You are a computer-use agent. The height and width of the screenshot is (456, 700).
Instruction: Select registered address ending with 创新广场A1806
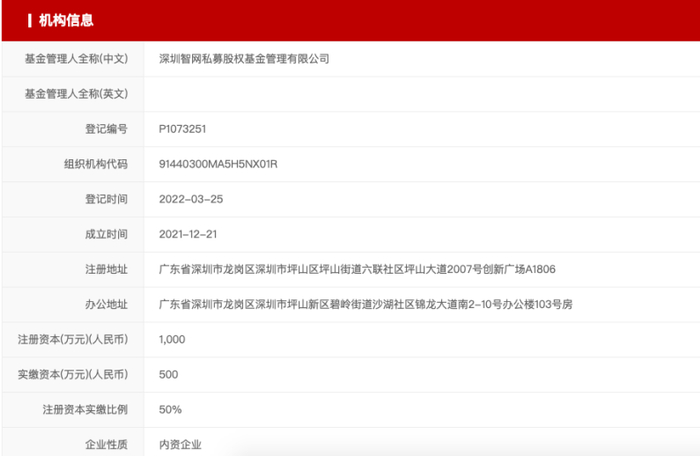click(357, 269)
